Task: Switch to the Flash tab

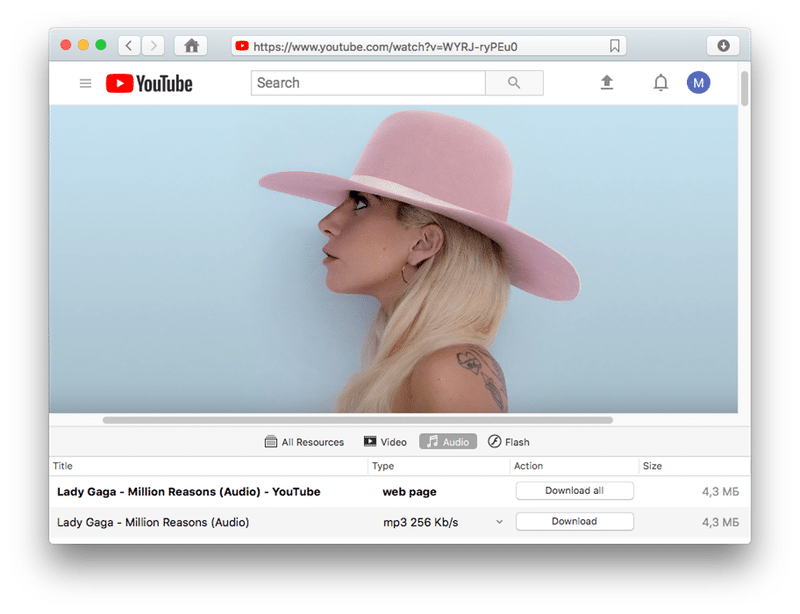Action: [x=509, y=441]
